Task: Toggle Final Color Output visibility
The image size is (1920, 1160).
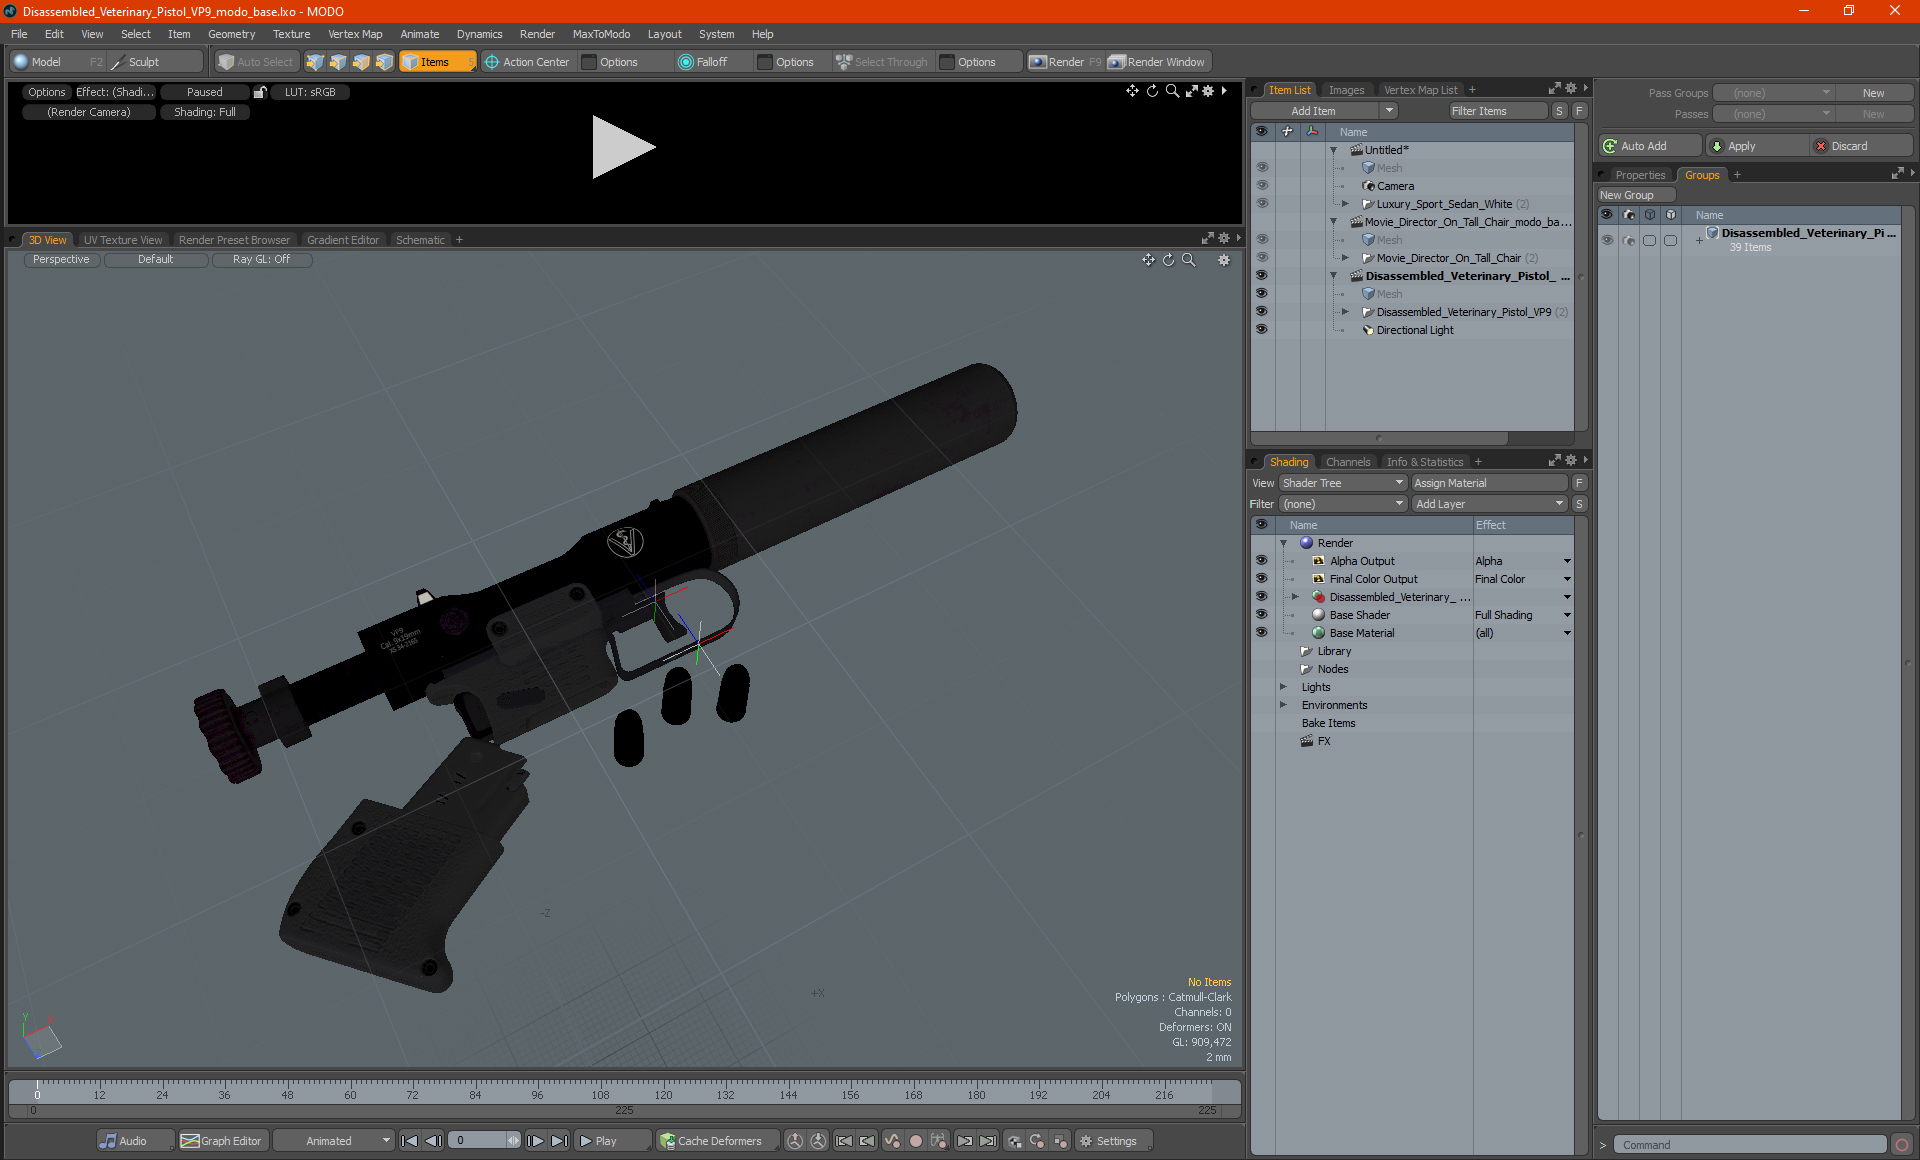Action: 1261,579
